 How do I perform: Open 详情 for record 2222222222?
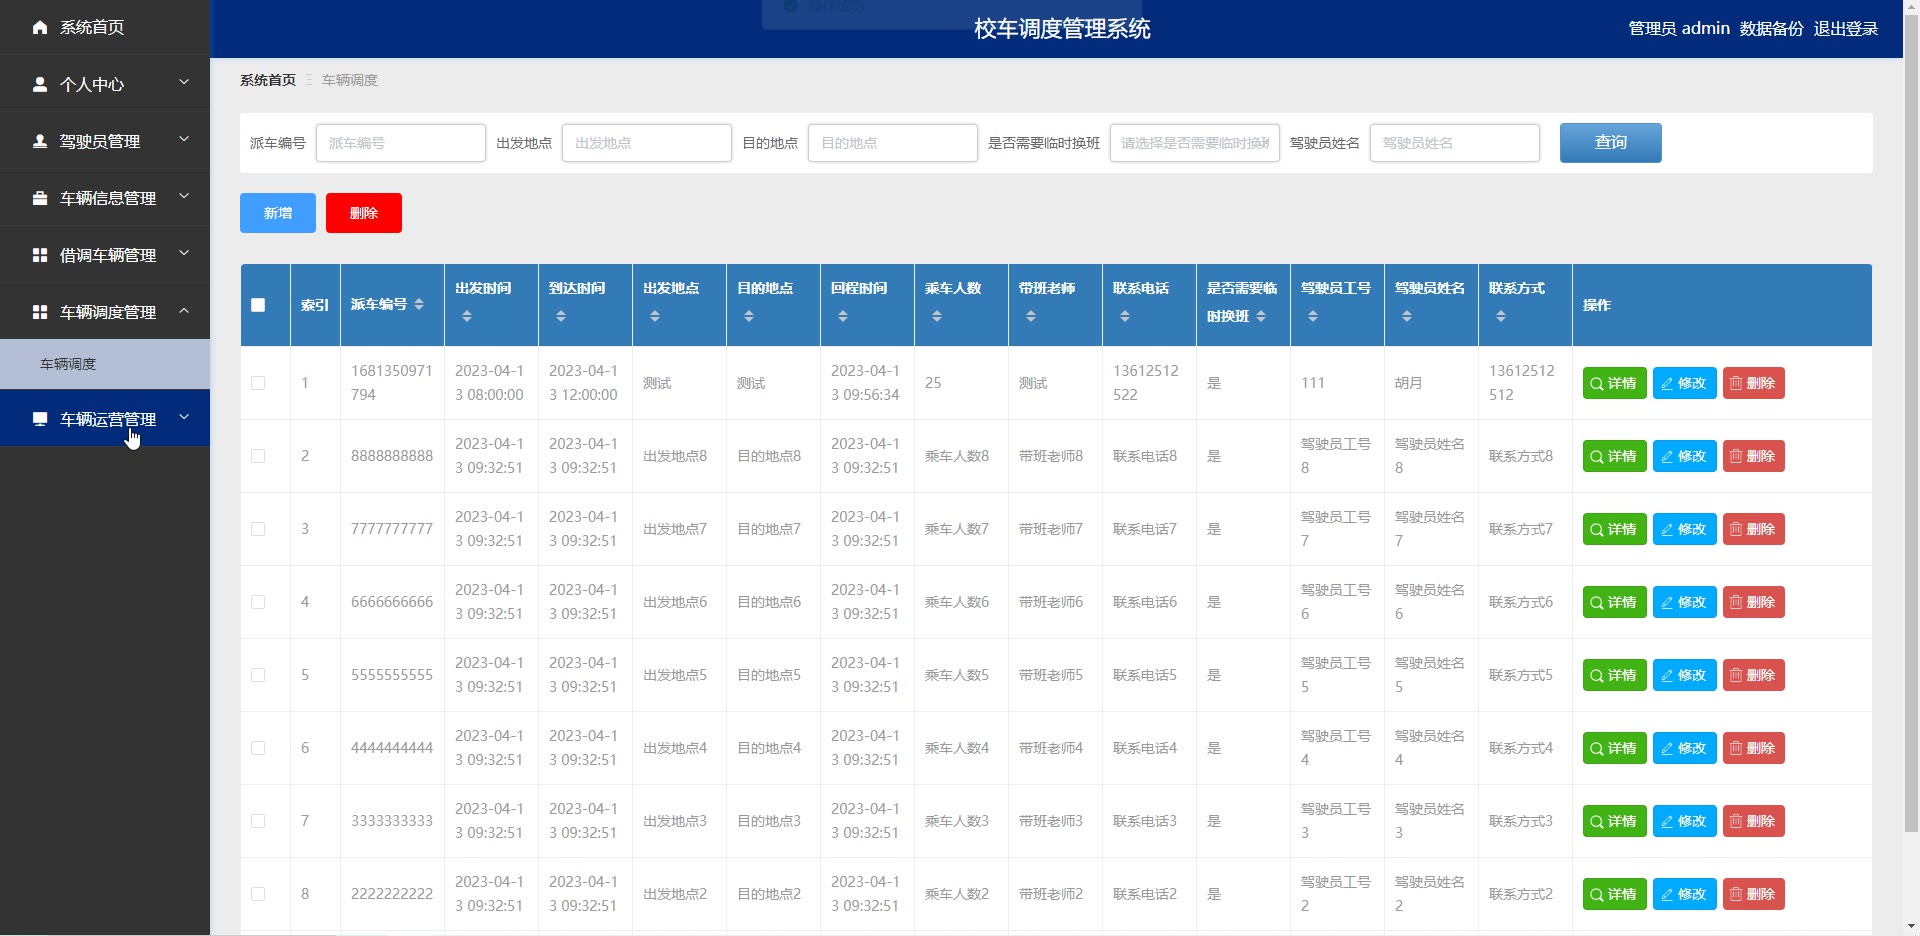click(x=1614, y=894)
